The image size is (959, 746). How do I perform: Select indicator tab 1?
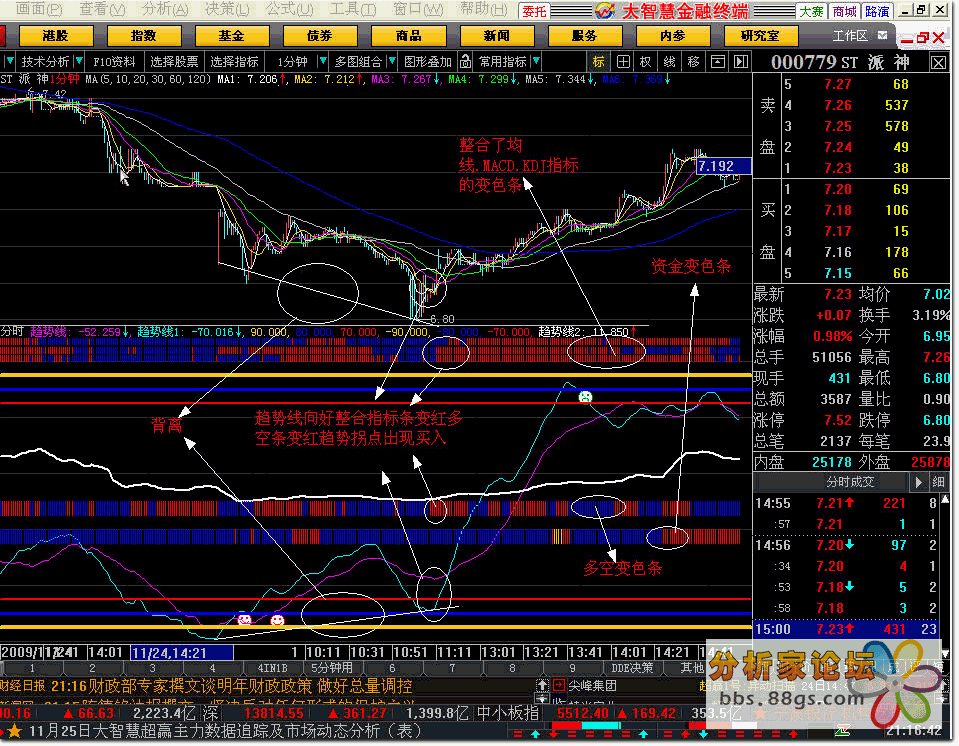coord(32,668)
